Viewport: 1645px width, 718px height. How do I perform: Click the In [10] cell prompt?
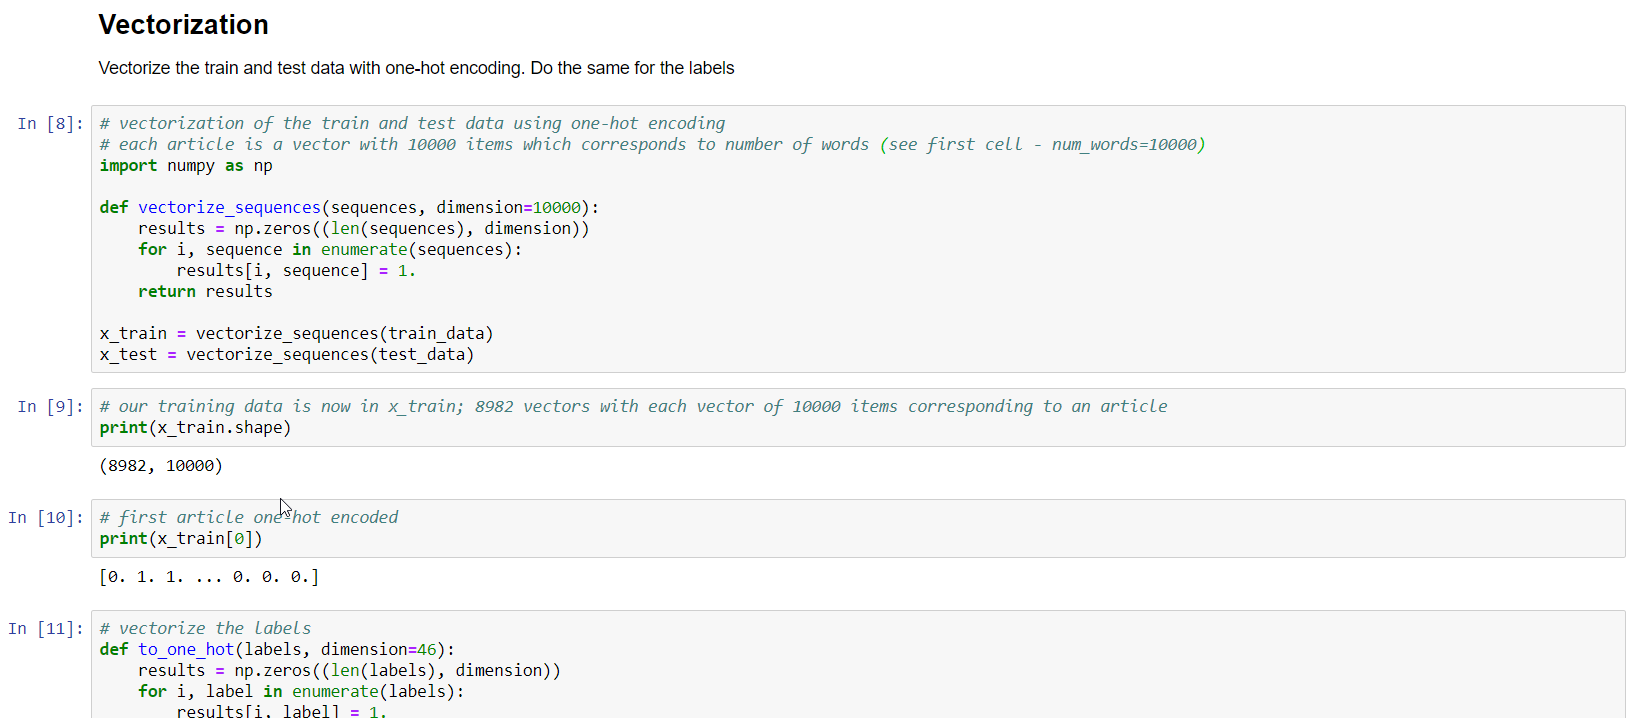click(46, 518)
